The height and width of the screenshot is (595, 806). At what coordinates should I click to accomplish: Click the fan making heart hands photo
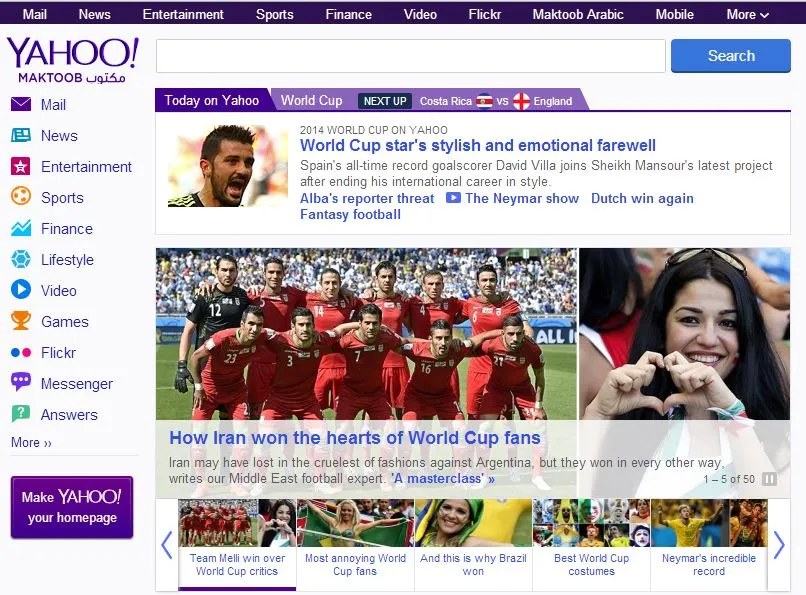(685, 334)
